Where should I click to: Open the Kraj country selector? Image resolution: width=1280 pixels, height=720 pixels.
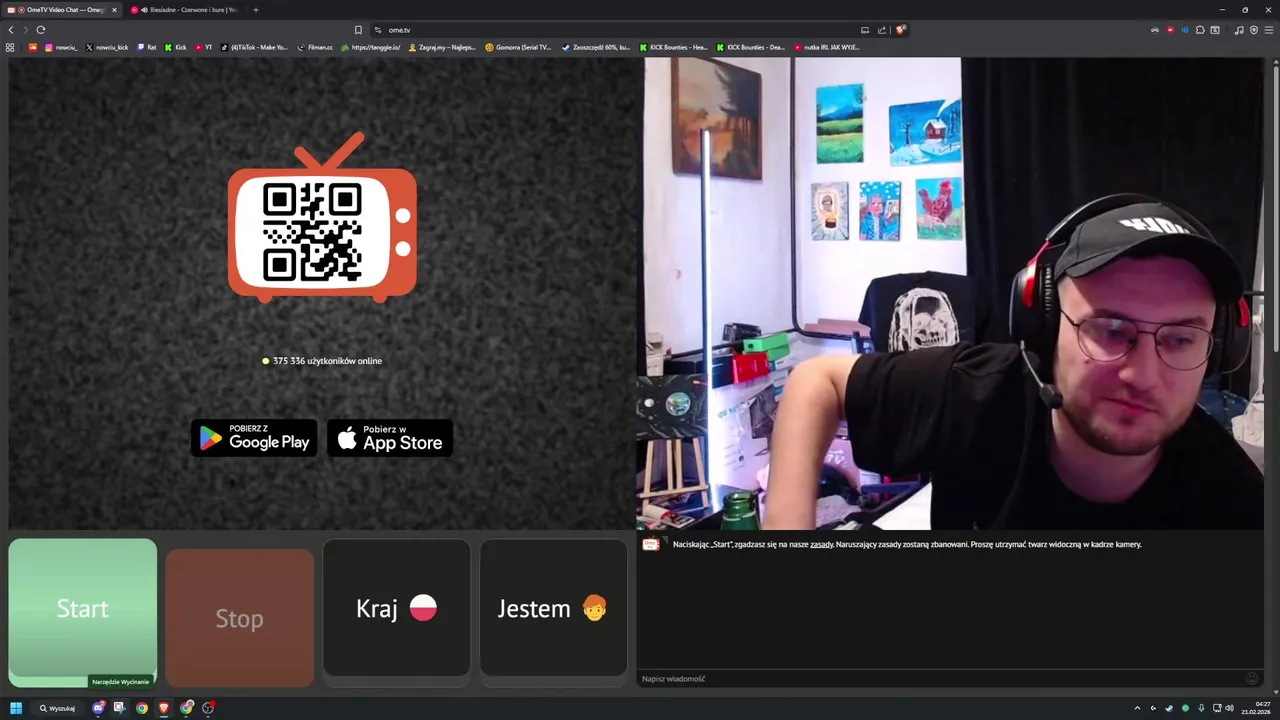pyautogui.click(x=397, y=608)
